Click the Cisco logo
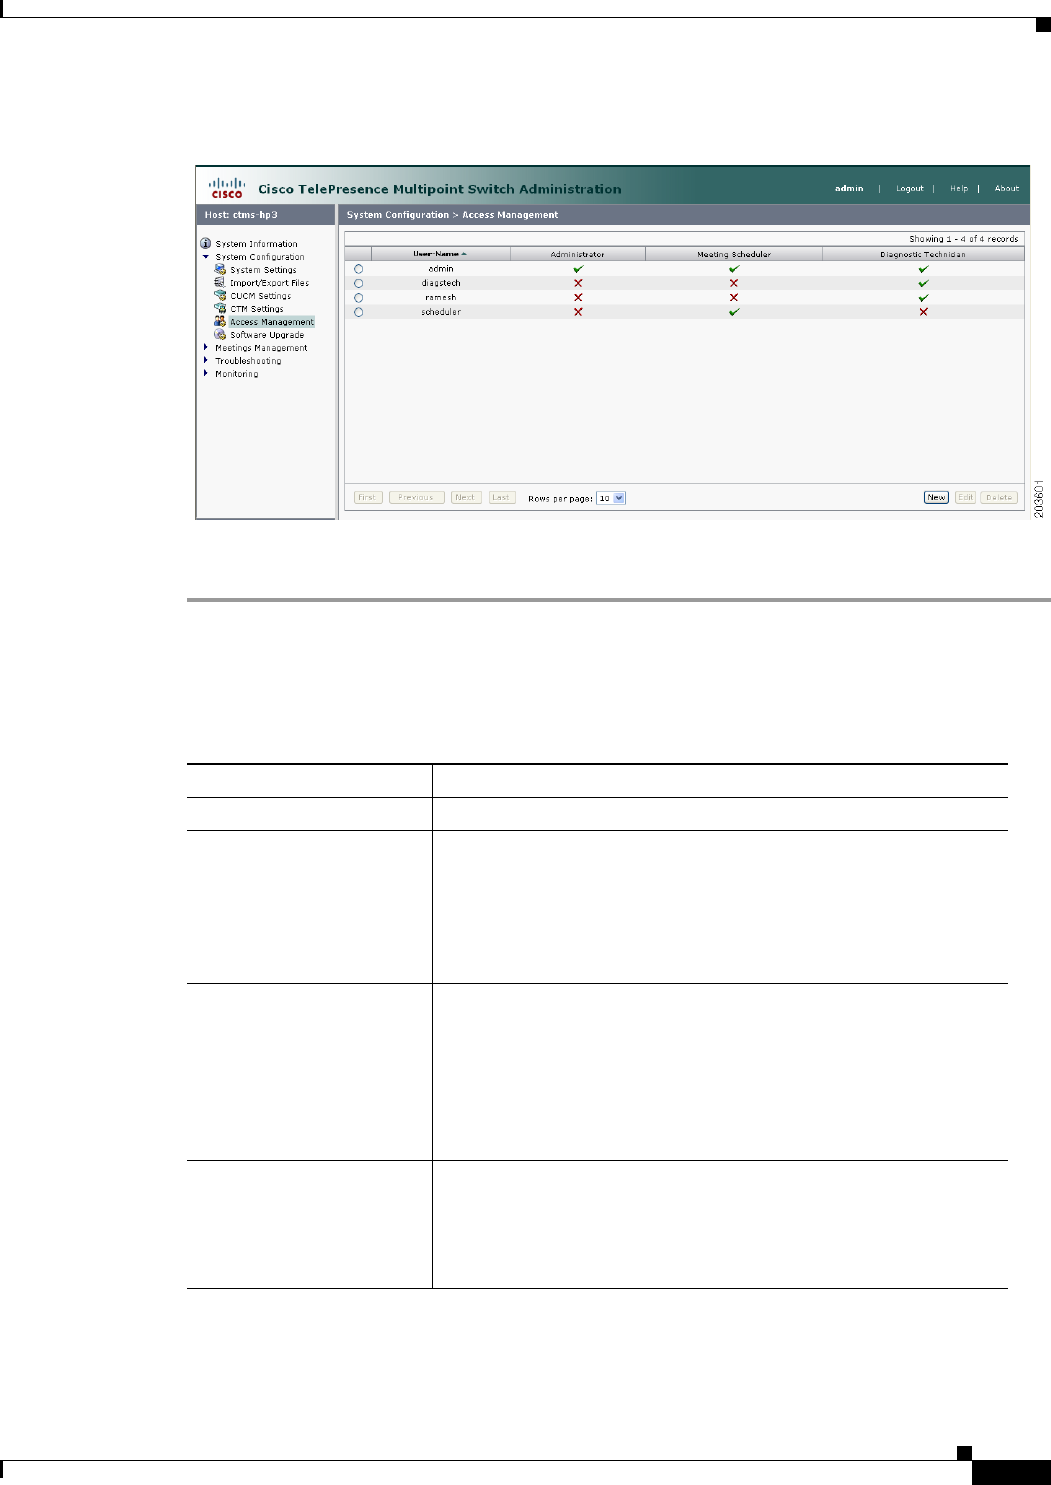Viewport: 1051px width, 1485px height. (227, 188)
